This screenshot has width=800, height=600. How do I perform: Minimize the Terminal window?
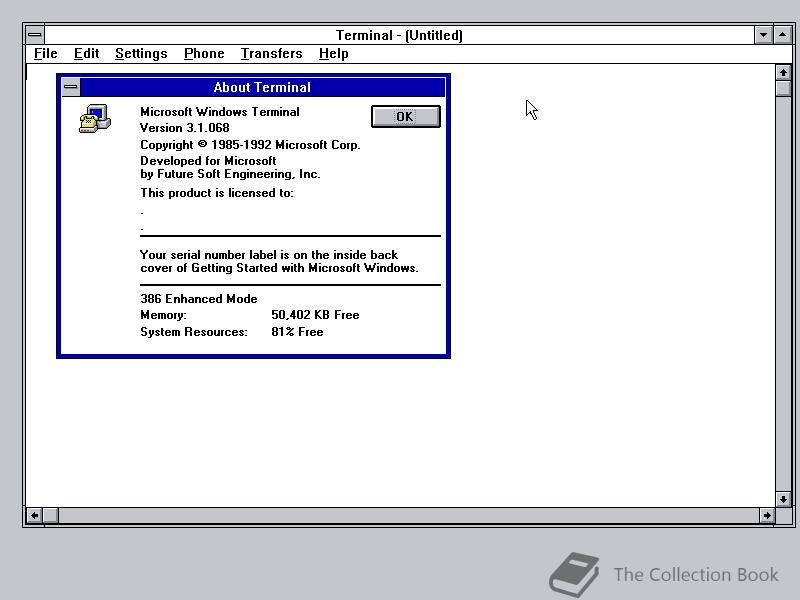(763, 35)
